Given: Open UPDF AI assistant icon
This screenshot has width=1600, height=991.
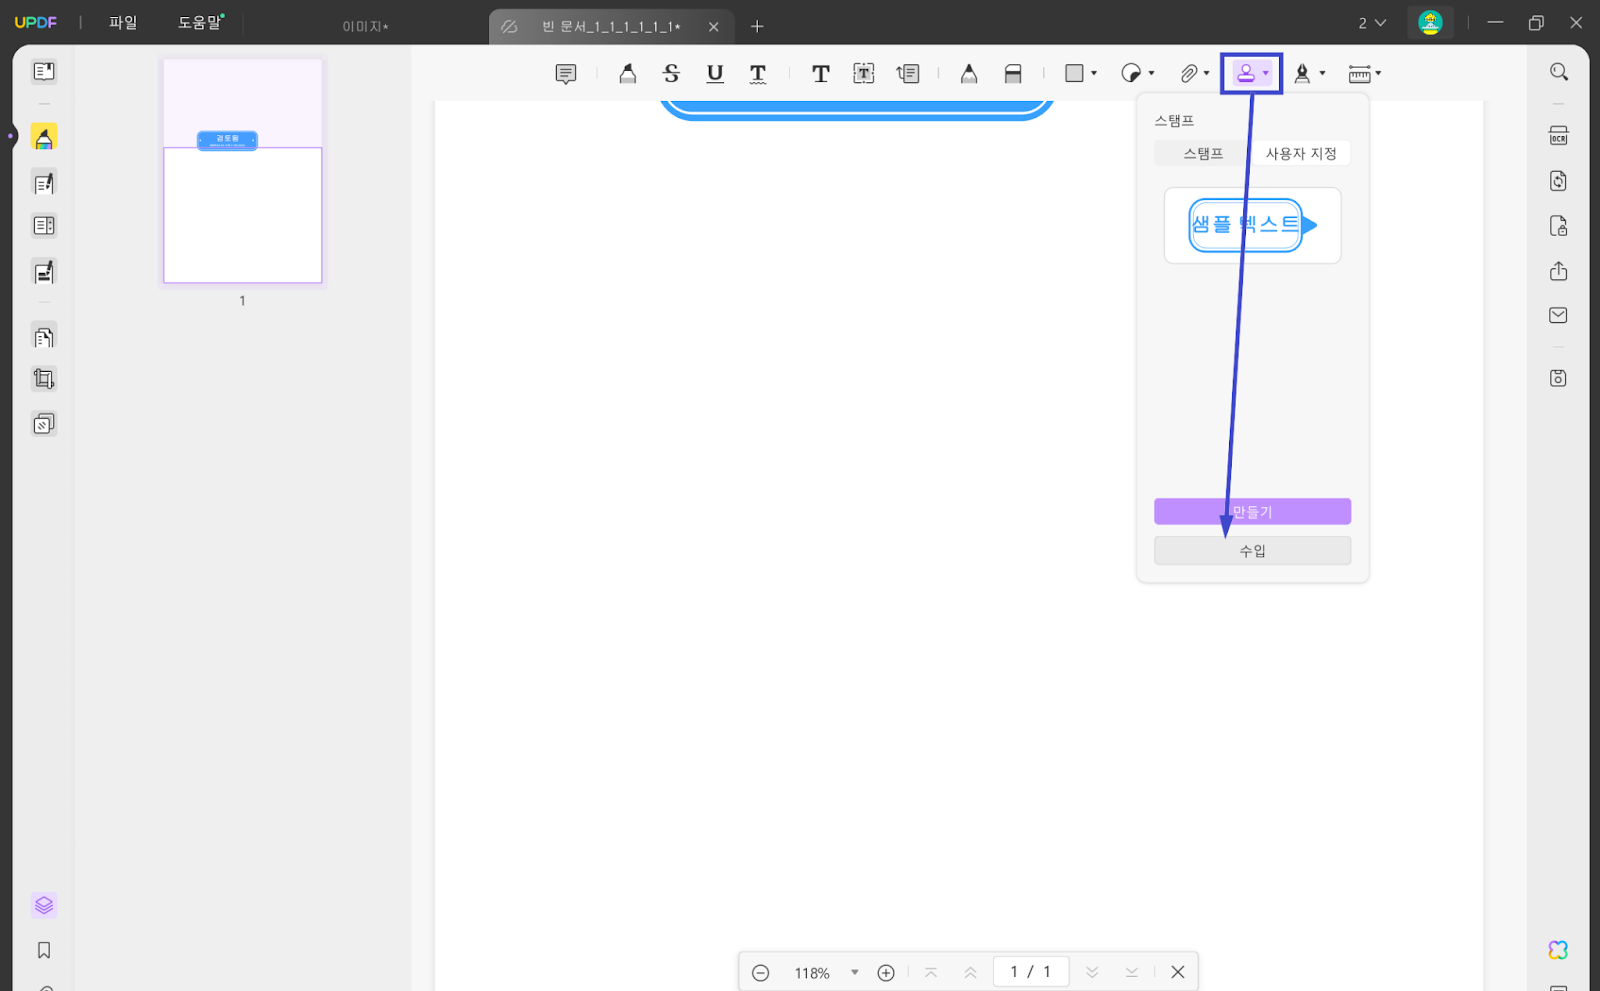Looking at the screenshot, I should point(1558,950).
